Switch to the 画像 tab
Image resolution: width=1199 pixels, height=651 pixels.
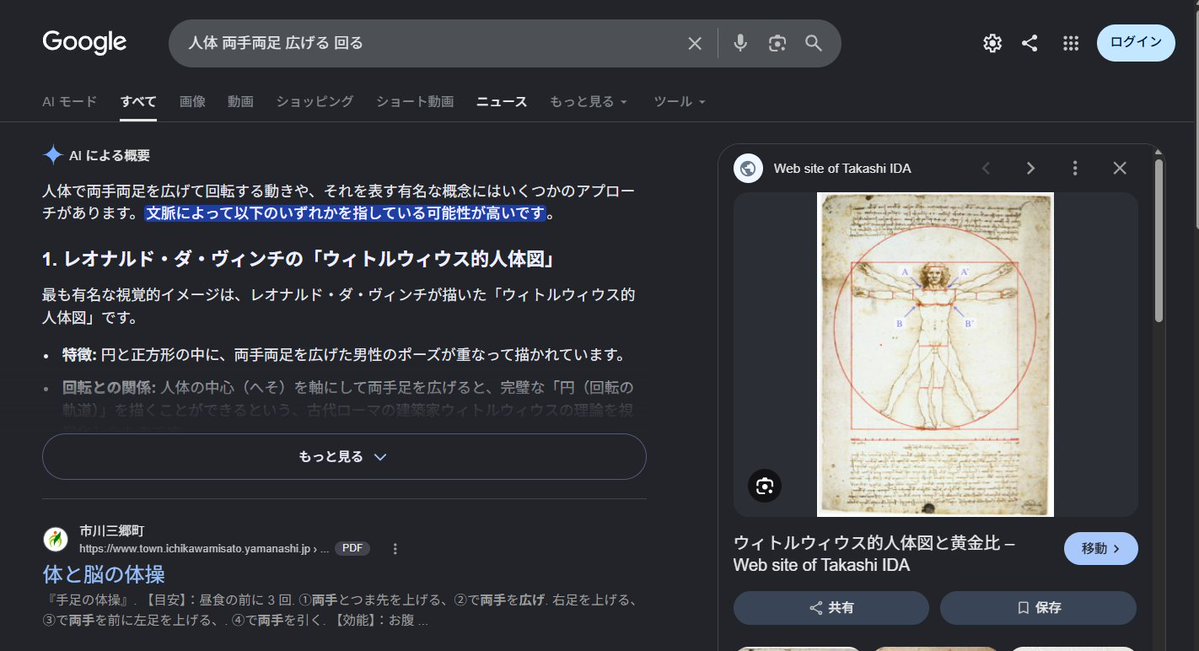192,102
